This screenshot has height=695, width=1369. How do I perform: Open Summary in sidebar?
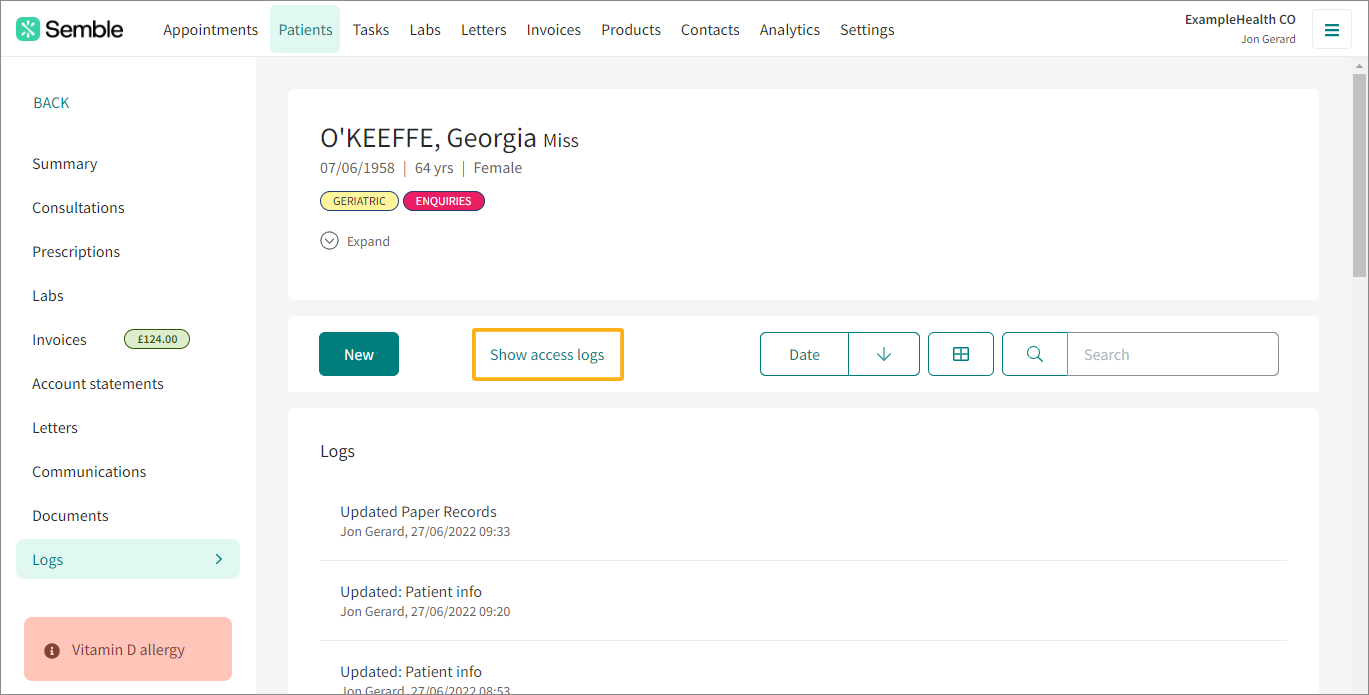65,164
